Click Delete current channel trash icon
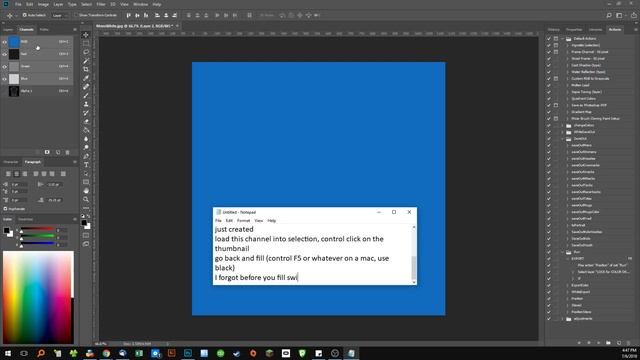The height and width of the screenshot is (360, 640). (x=67, y=152)
